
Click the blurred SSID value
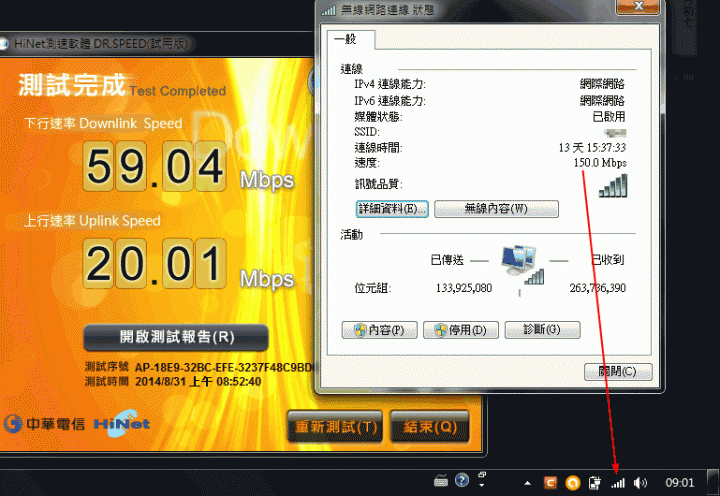[615, 133]
